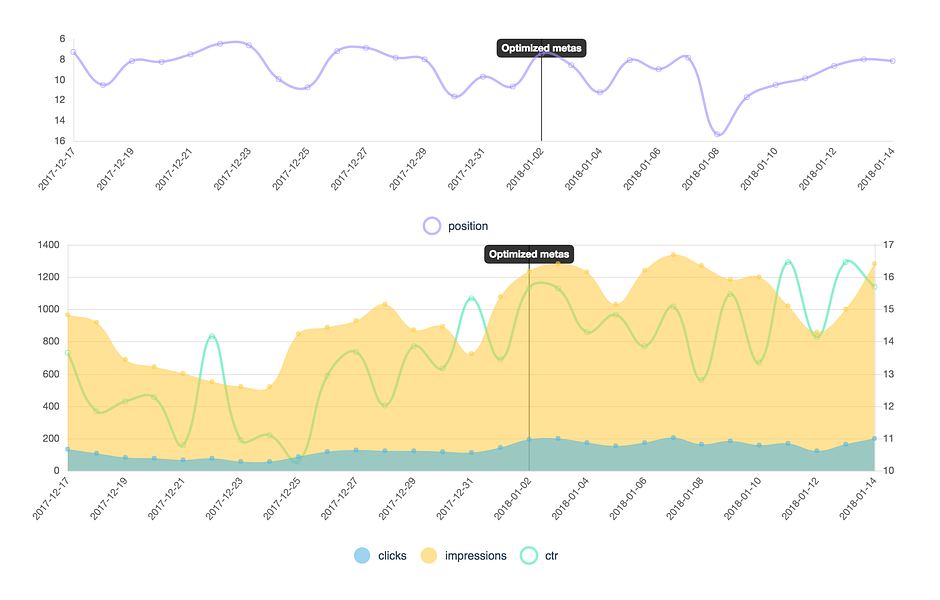Click the position legend text

[468, 226]
